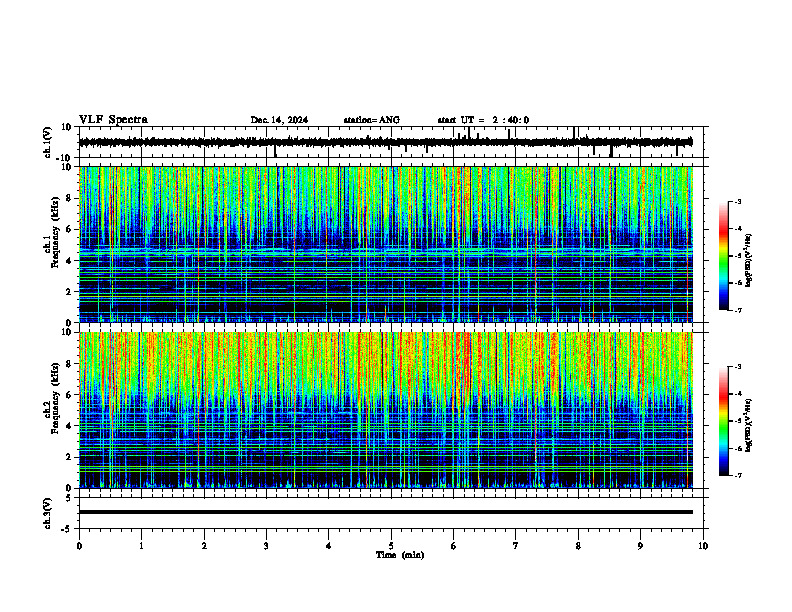Click the "2" kHz tick on ch.1 spectrogram
This screenshot has height=612, width=792.
coord(70,291)
